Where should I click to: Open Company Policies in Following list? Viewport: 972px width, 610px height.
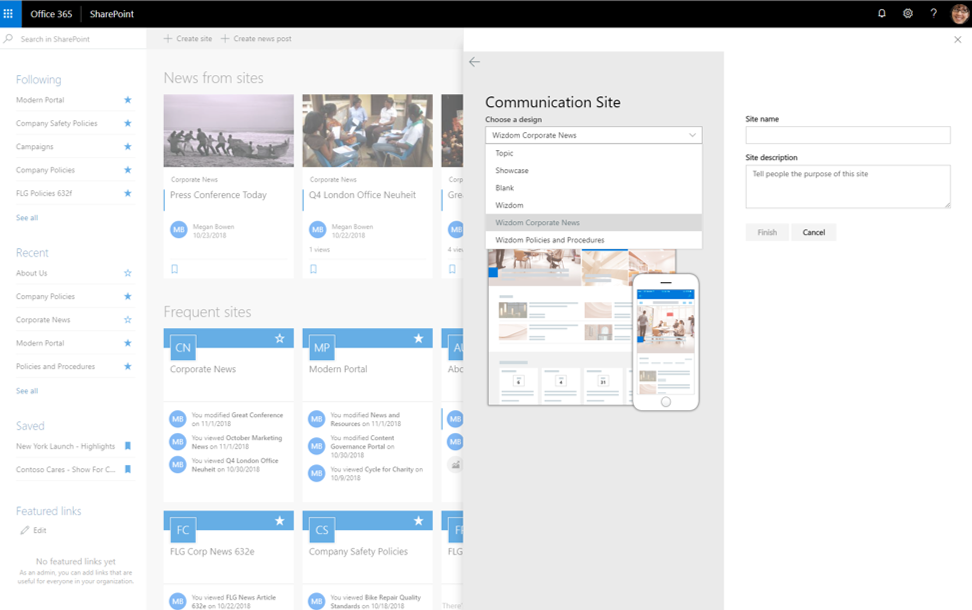point(45,170)
